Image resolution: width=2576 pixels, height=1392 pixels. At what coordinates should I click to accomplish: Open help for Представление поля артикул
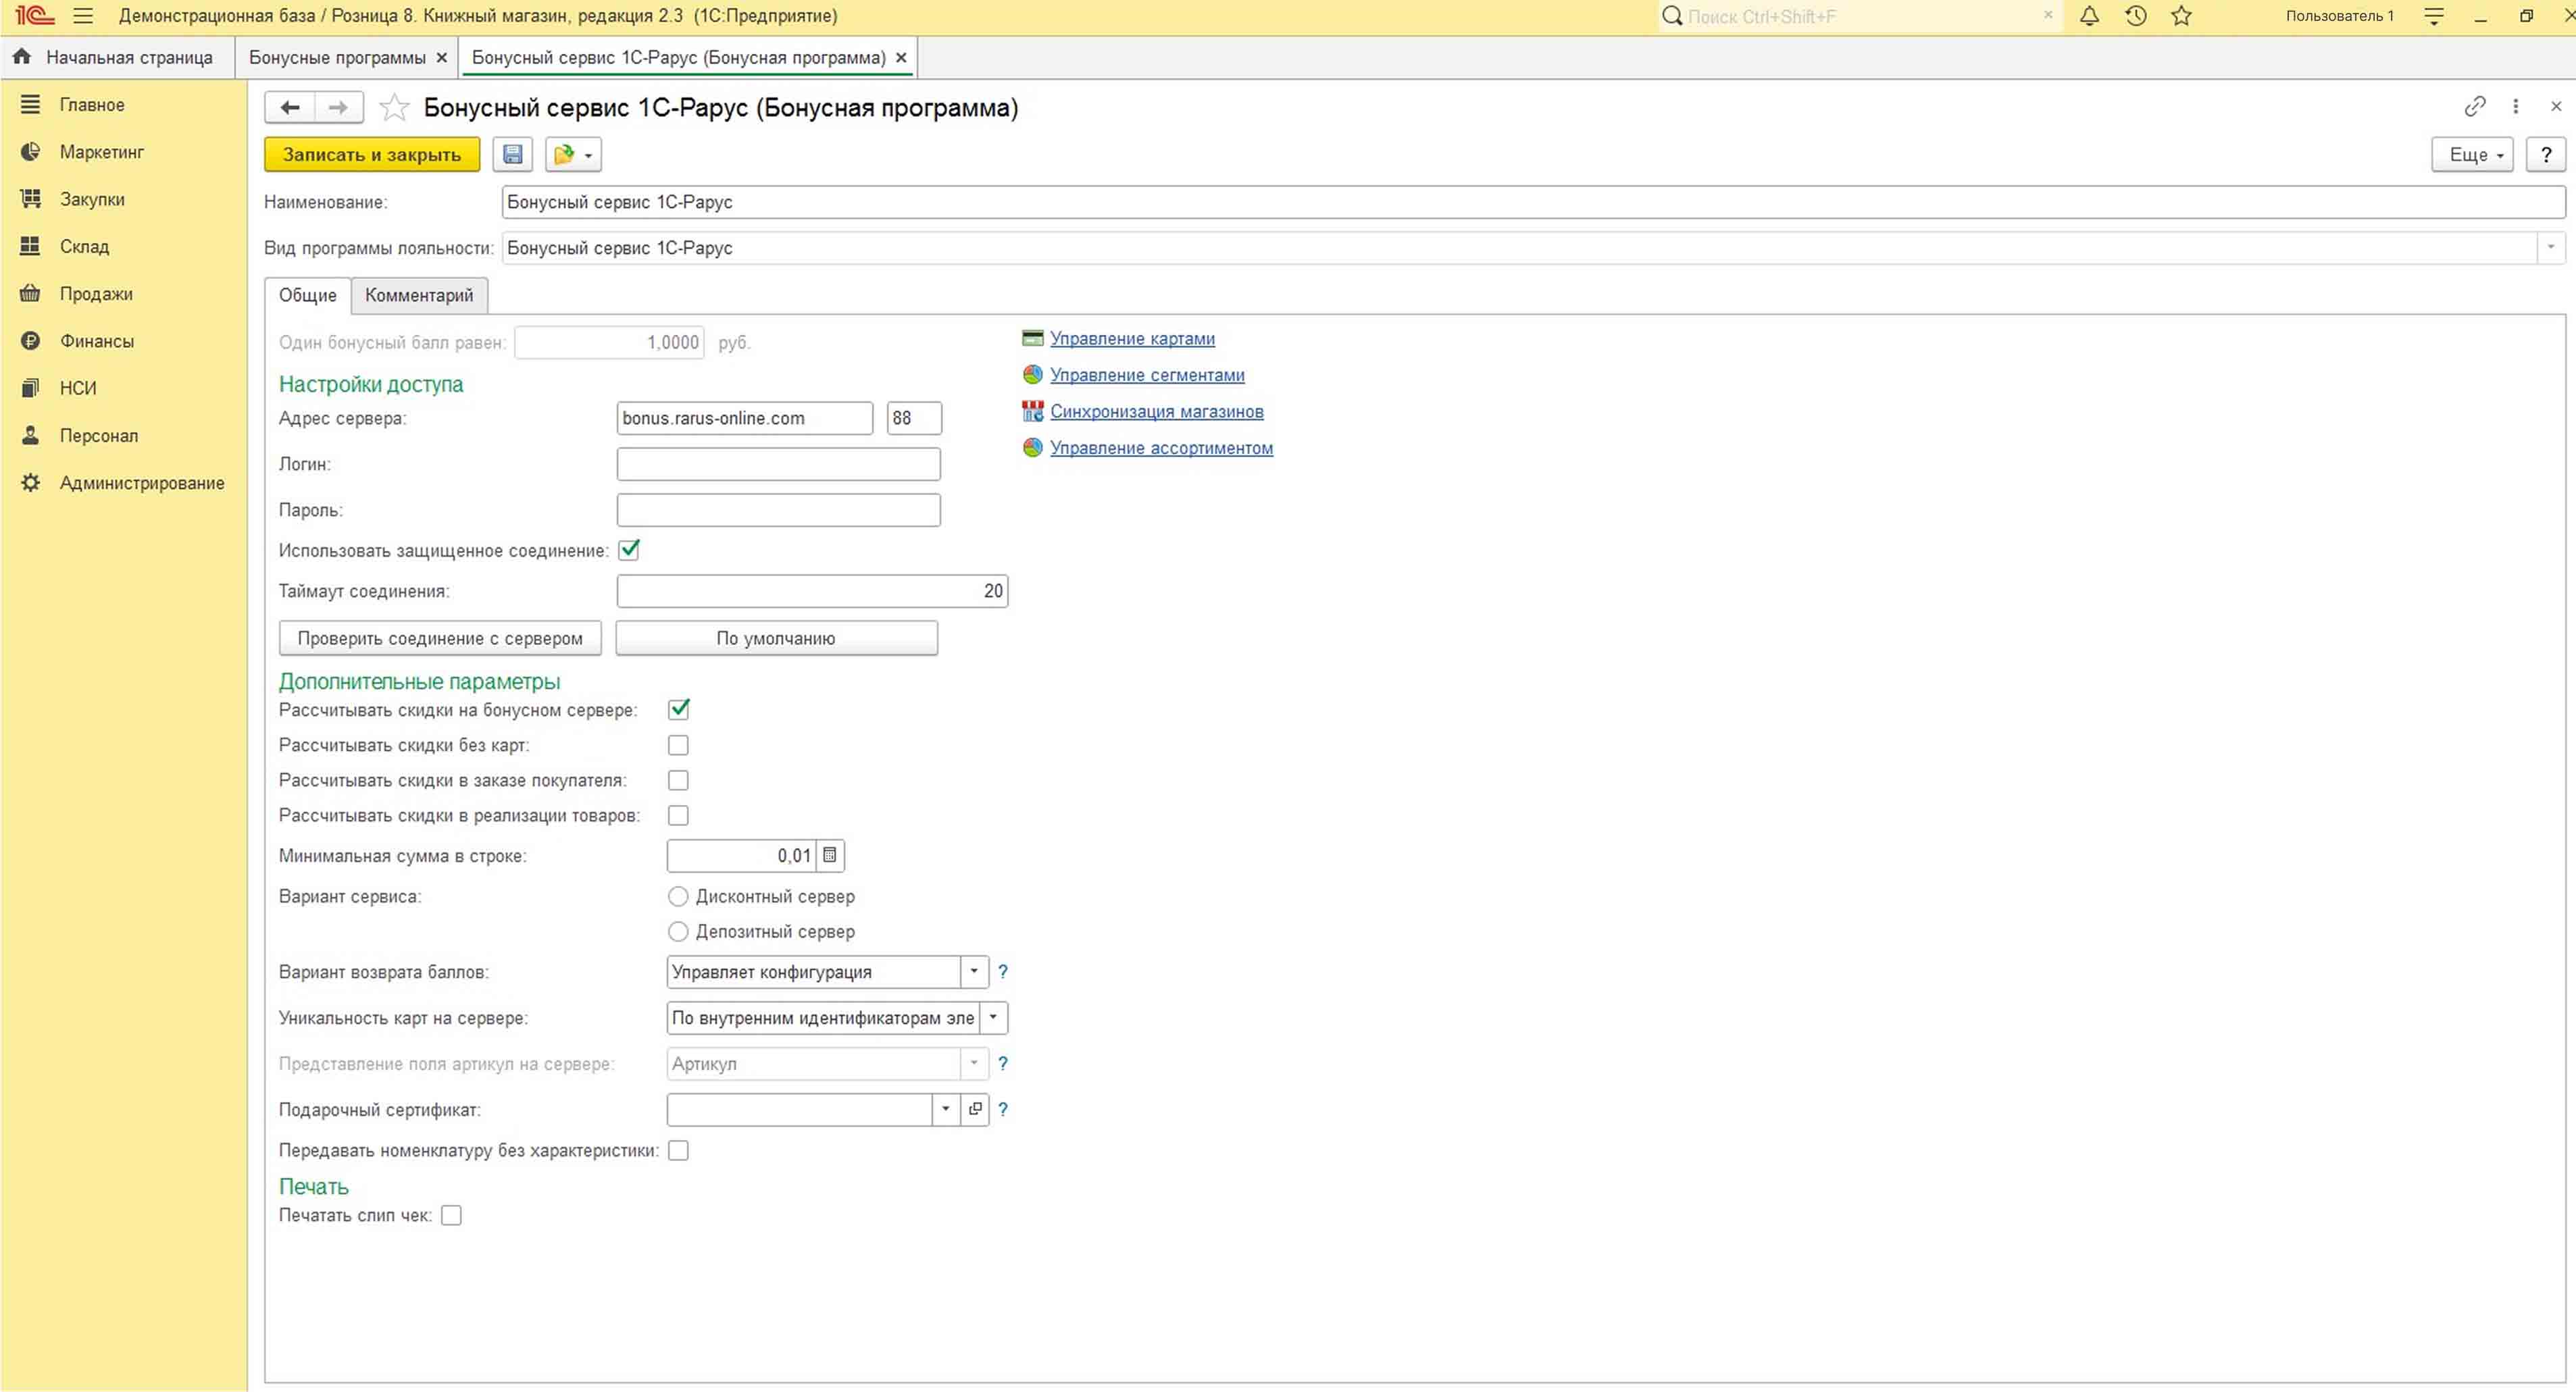coord(1003,1063)
